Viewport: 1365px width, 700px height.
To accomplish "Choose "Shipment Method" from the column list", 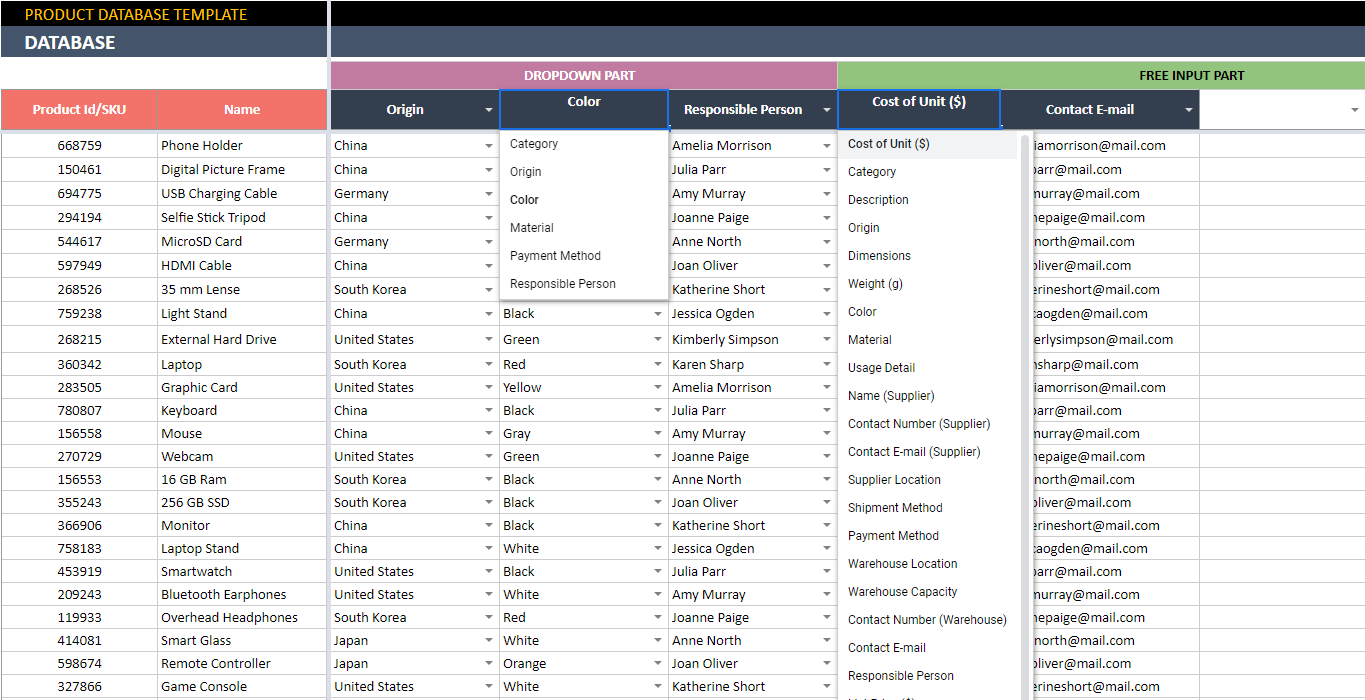I will click(892, 507).
